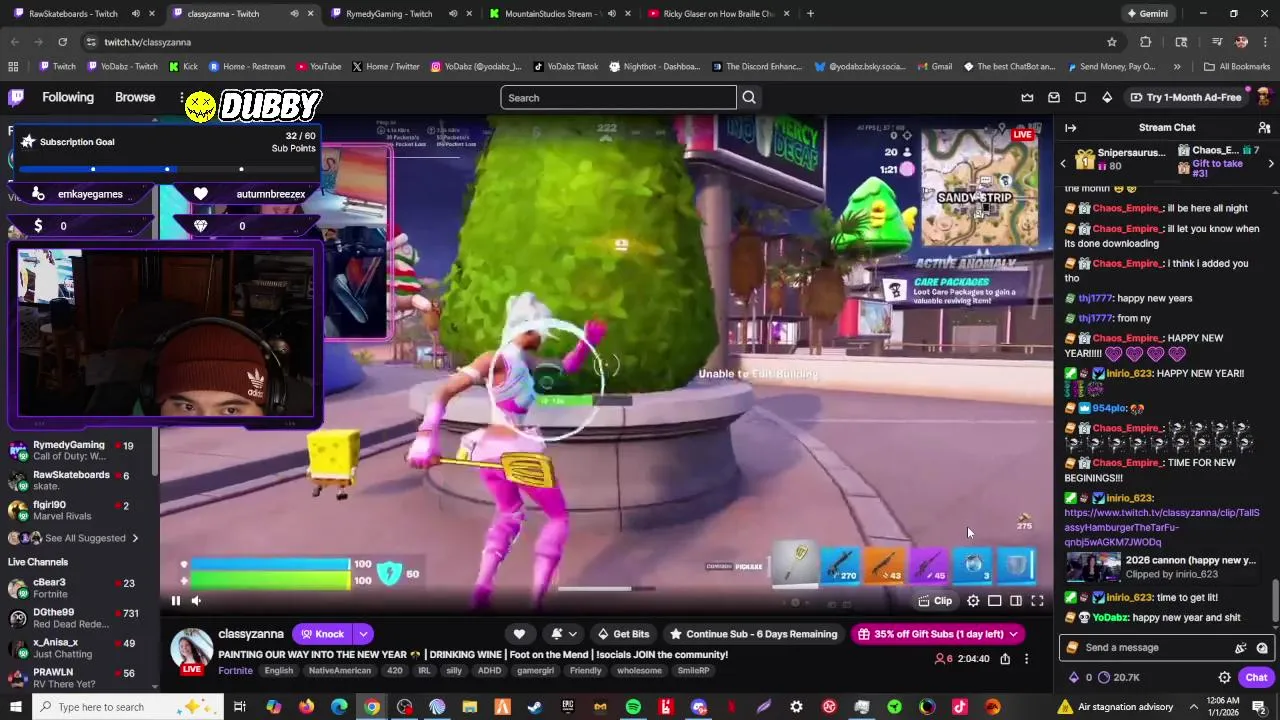The width and height of the screenshot is (1280, 720).
Task: Open the emote picker in chat input
Action: 1262,647
